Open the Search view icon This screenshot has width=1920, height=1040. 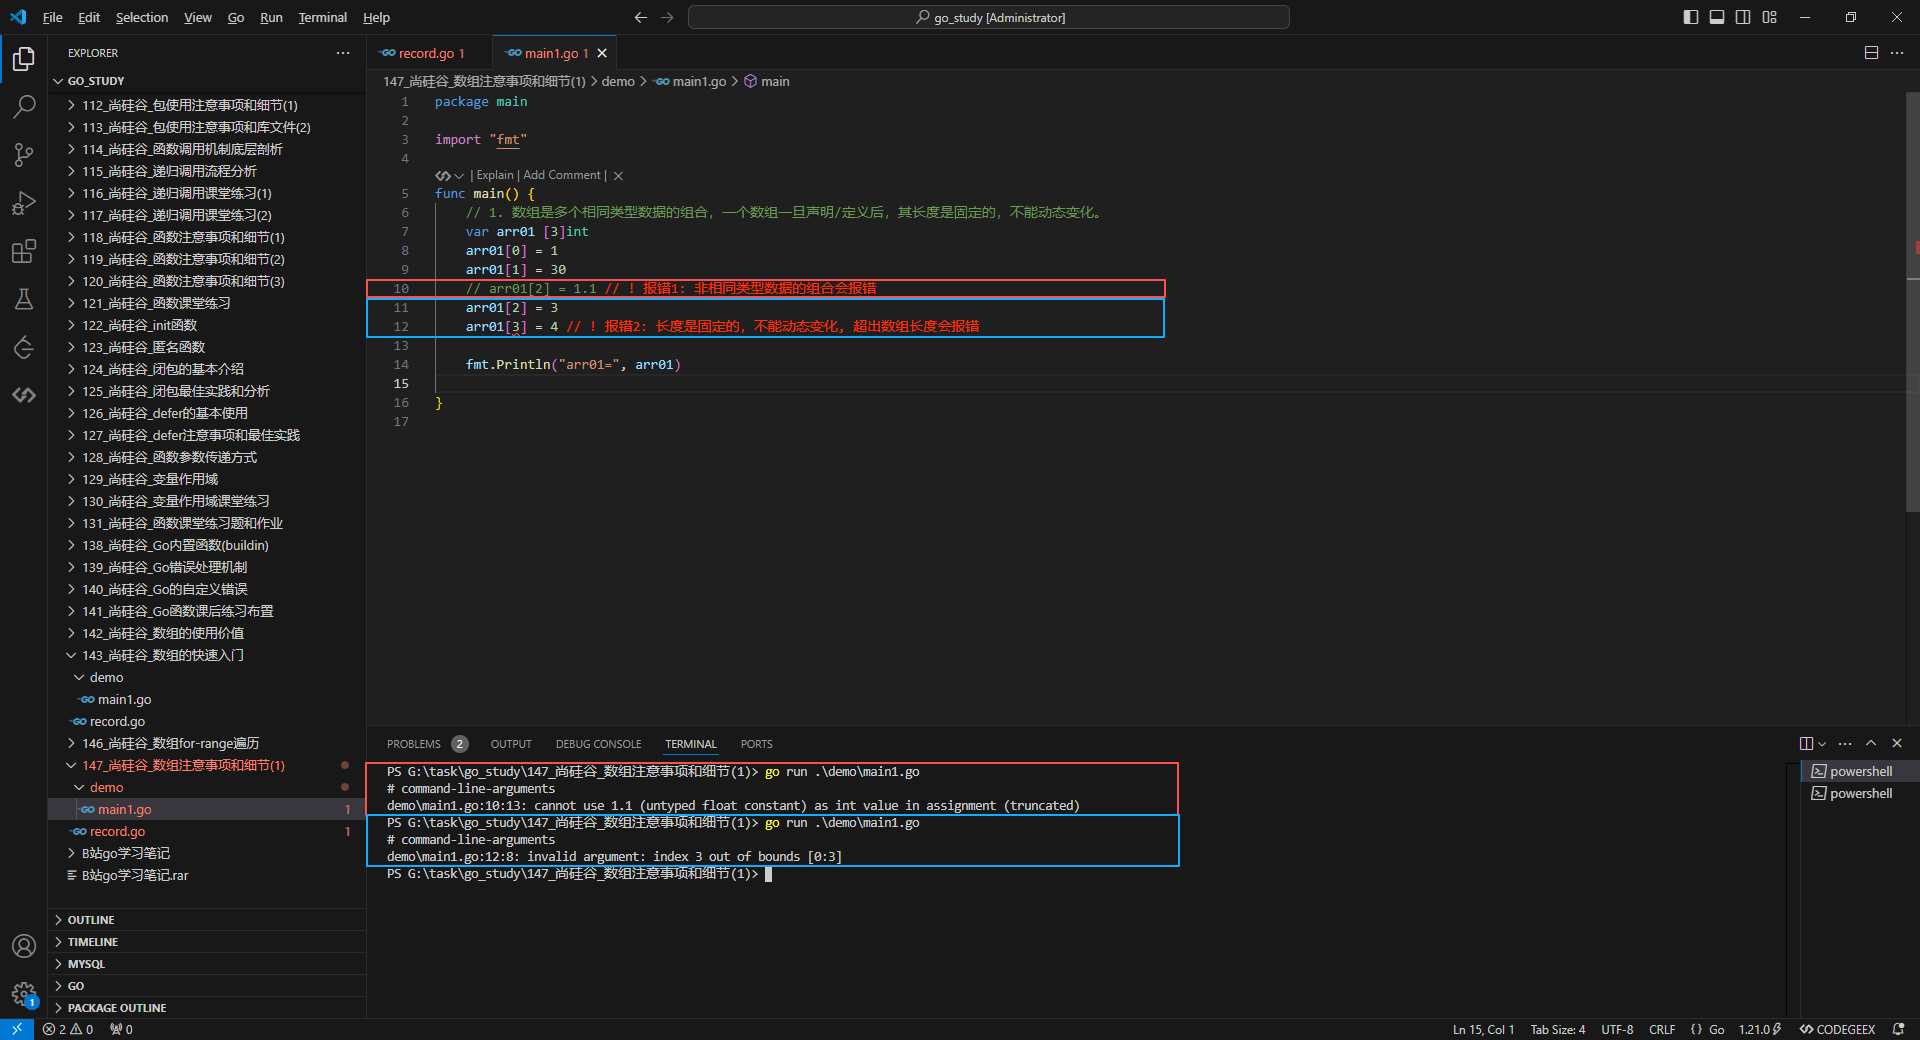pyautogui.click(x=24, y=106)
